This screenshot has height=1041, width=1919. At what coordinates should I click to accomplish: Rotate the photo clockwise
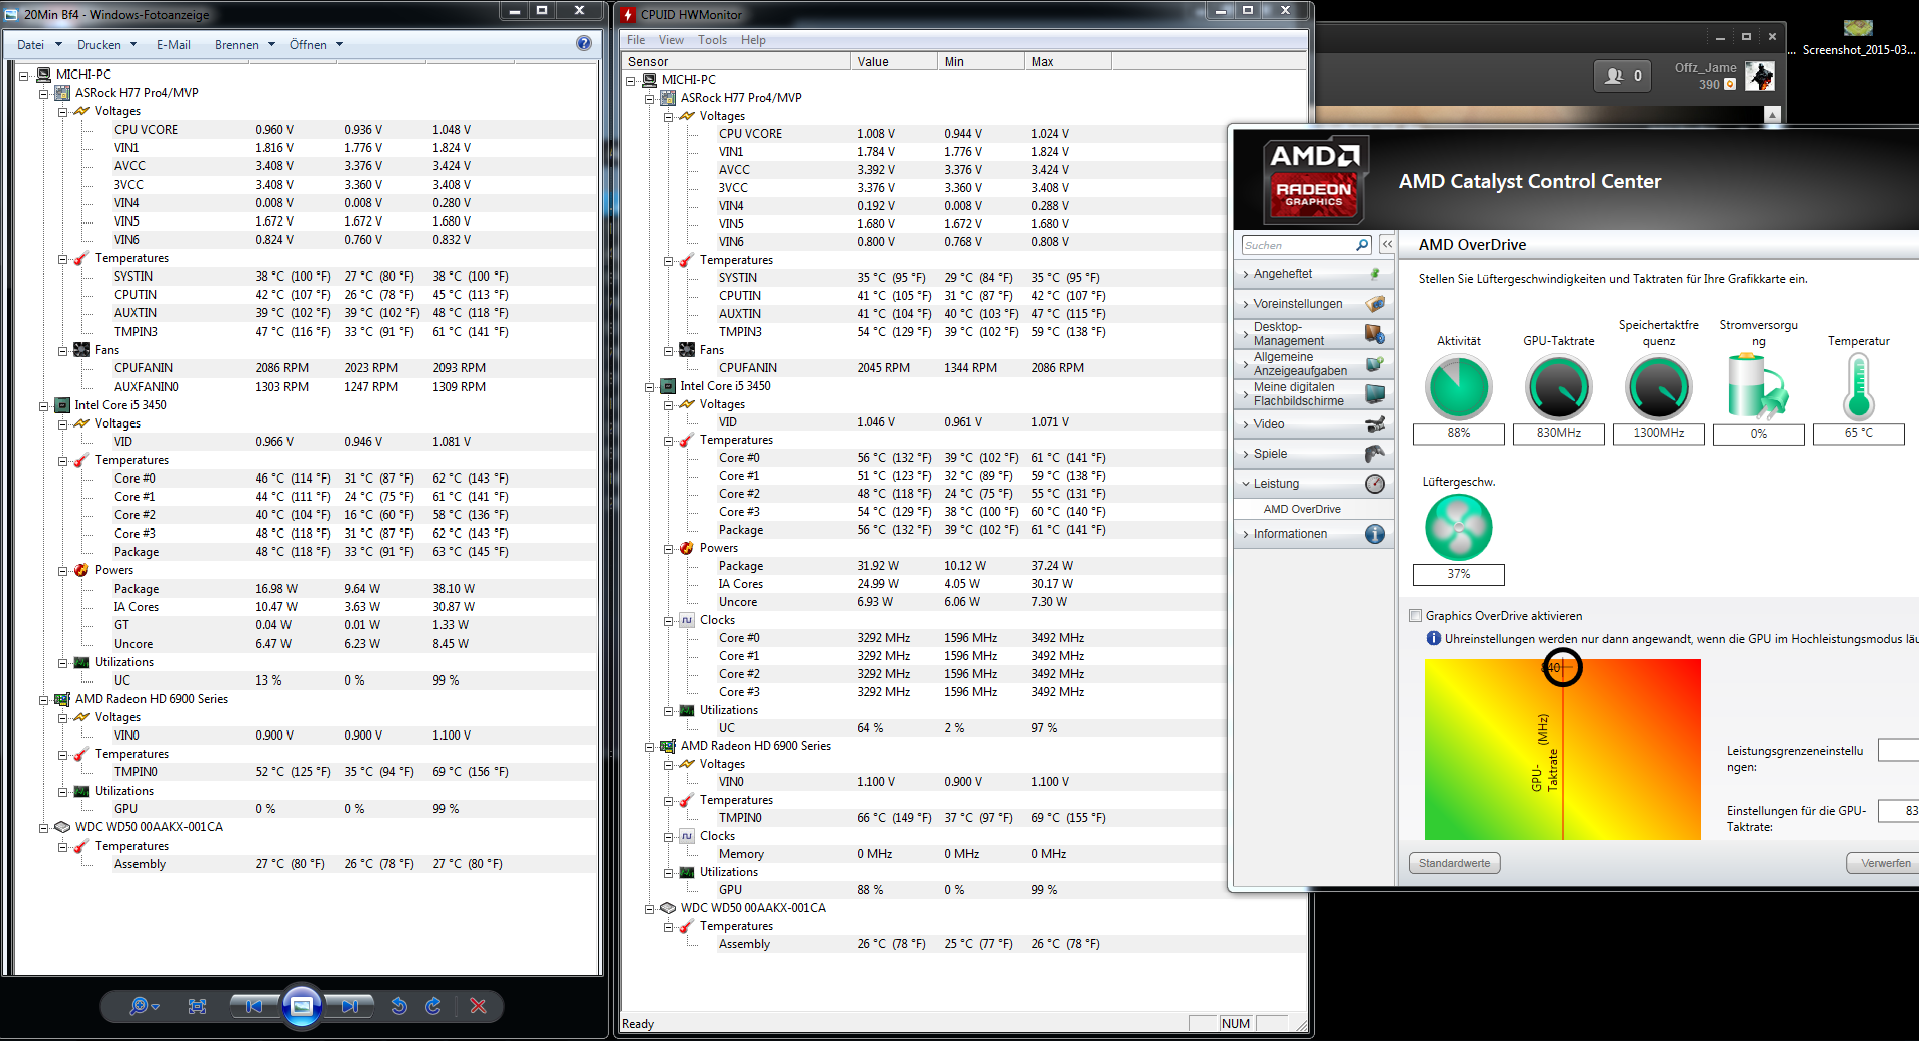[x=433, y=1006]
